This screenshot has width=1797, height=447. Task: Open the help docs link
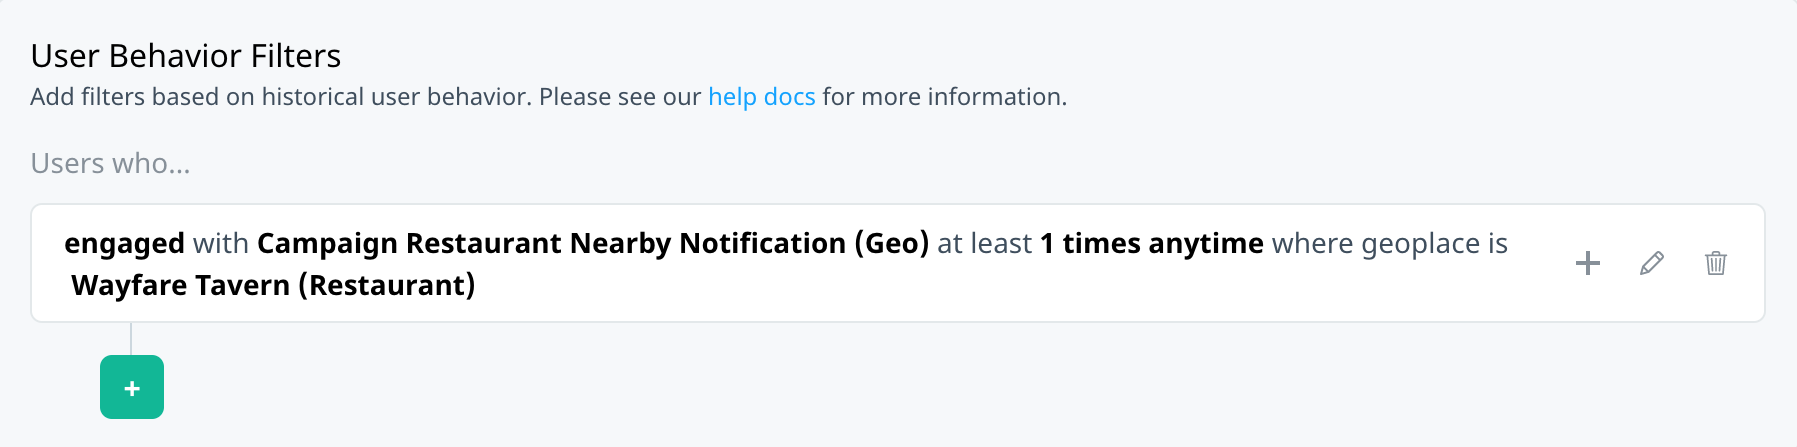tap(761, 97)
